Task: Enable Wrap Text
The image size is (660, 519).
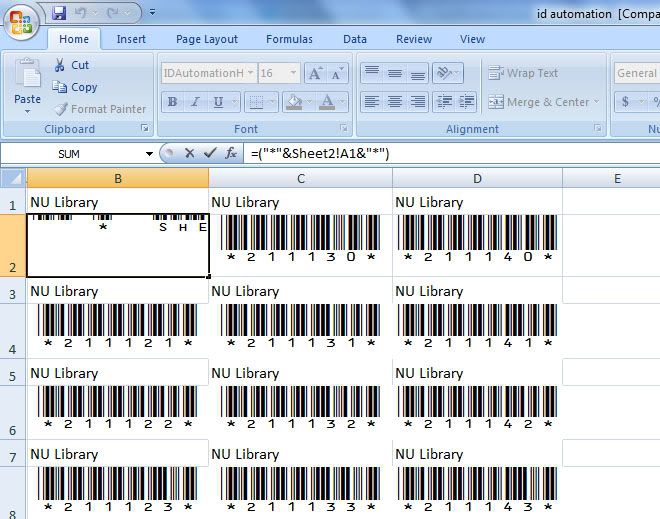Action: (523, 73)
